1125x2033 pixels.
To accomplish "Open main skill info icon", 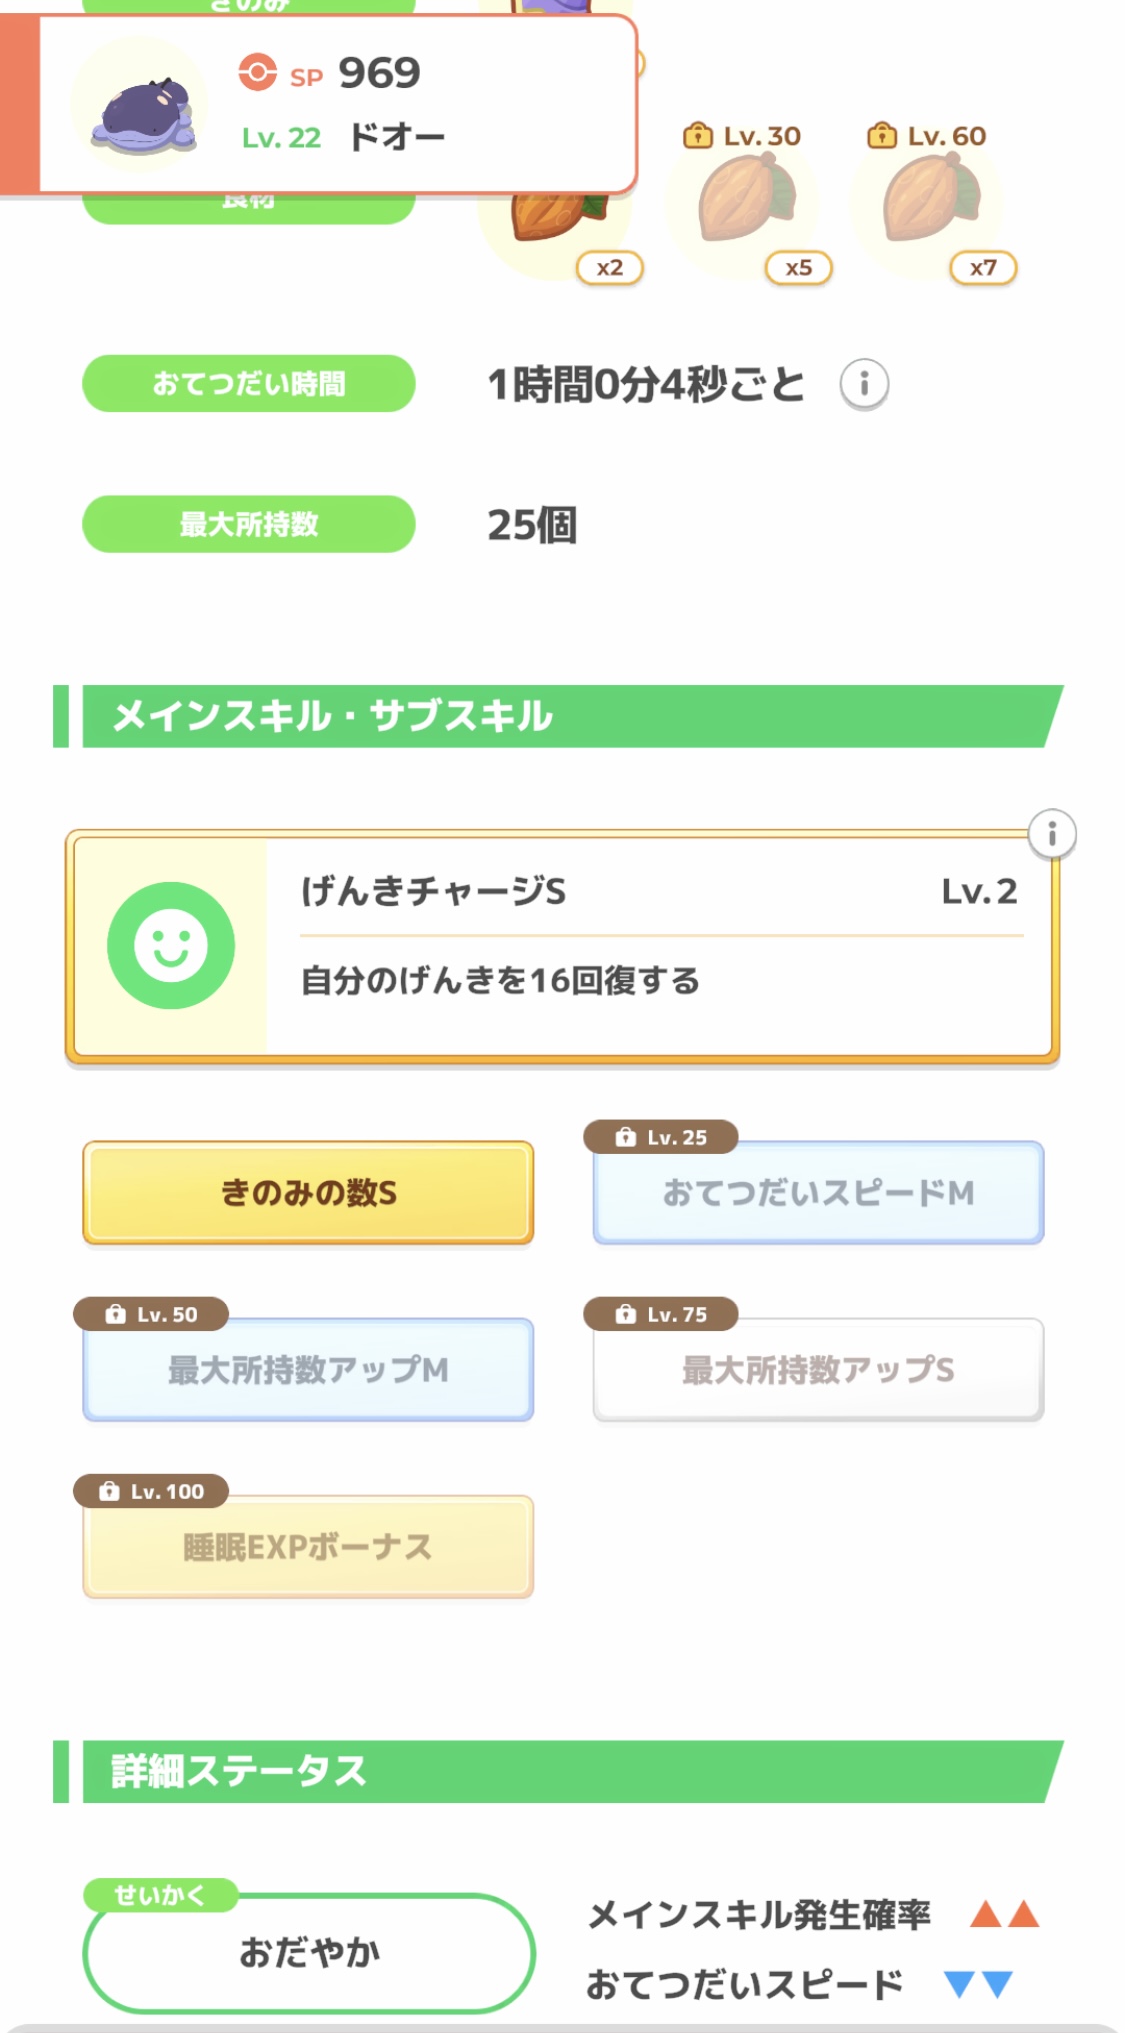I will click(1051, 834).
